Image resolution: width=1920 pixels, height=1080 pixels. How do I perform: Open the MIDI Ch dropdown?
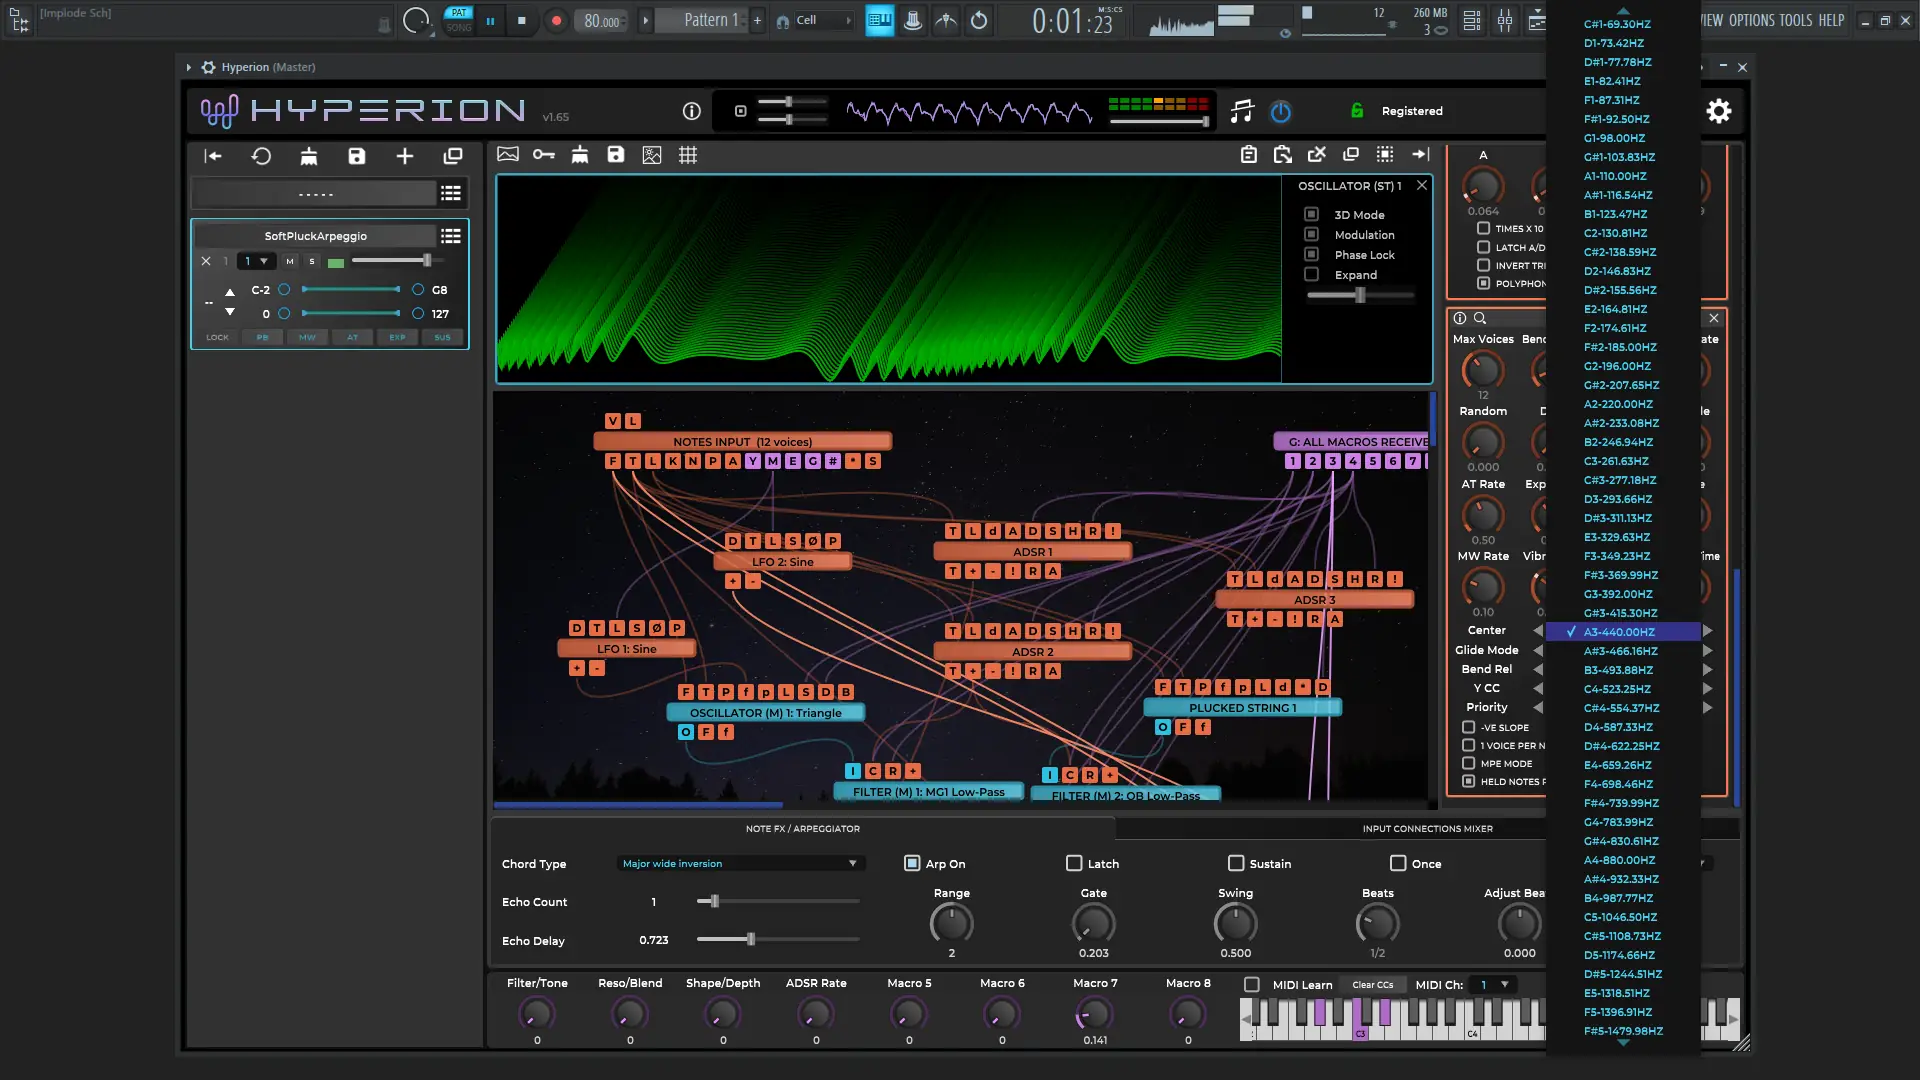pyautogui.click(x=1493, y=985)
